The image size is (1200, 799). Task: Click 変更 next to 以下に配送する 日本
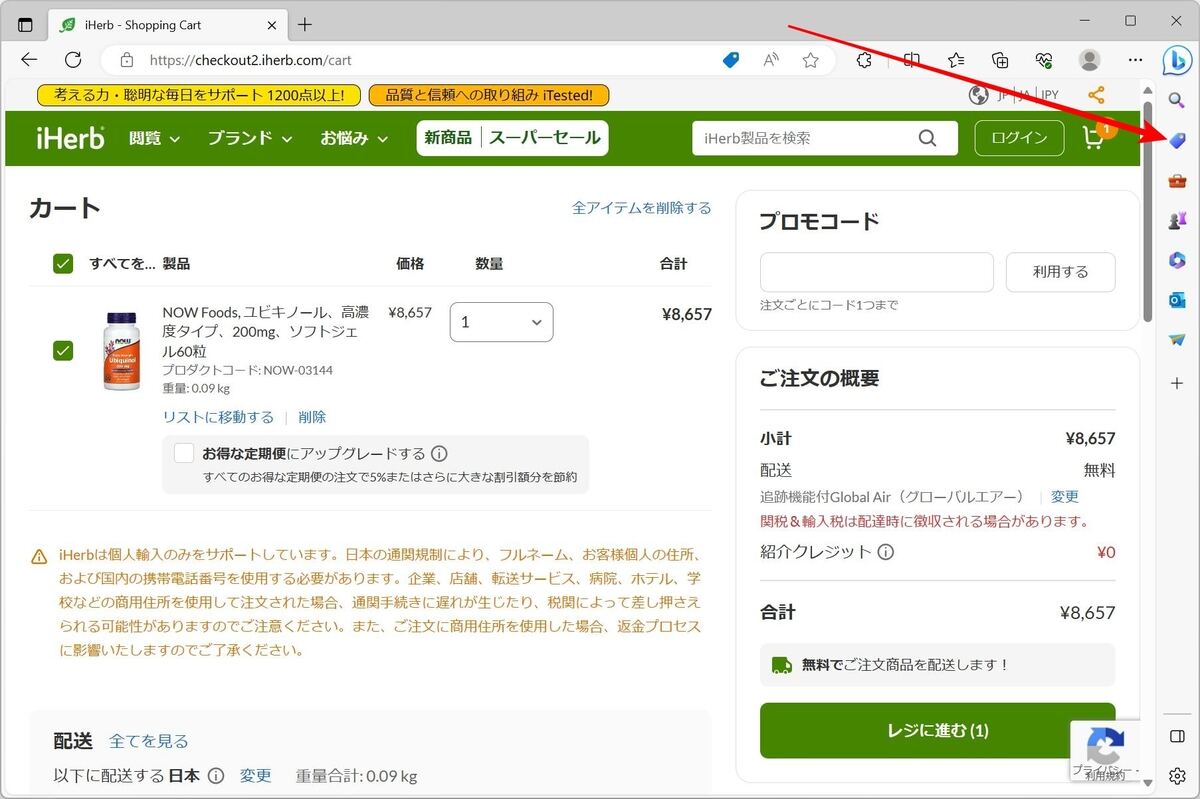coord(255,775)
